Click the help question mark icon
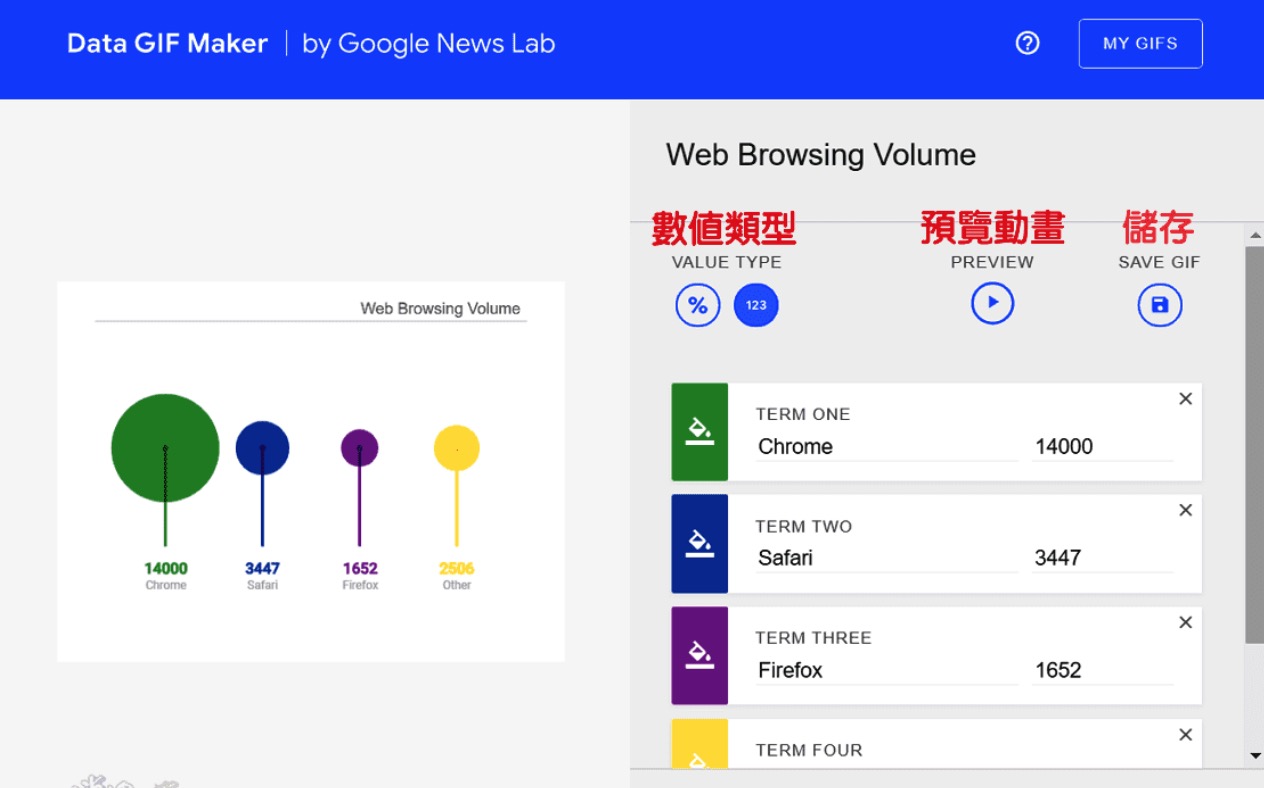 point(1027,44)
